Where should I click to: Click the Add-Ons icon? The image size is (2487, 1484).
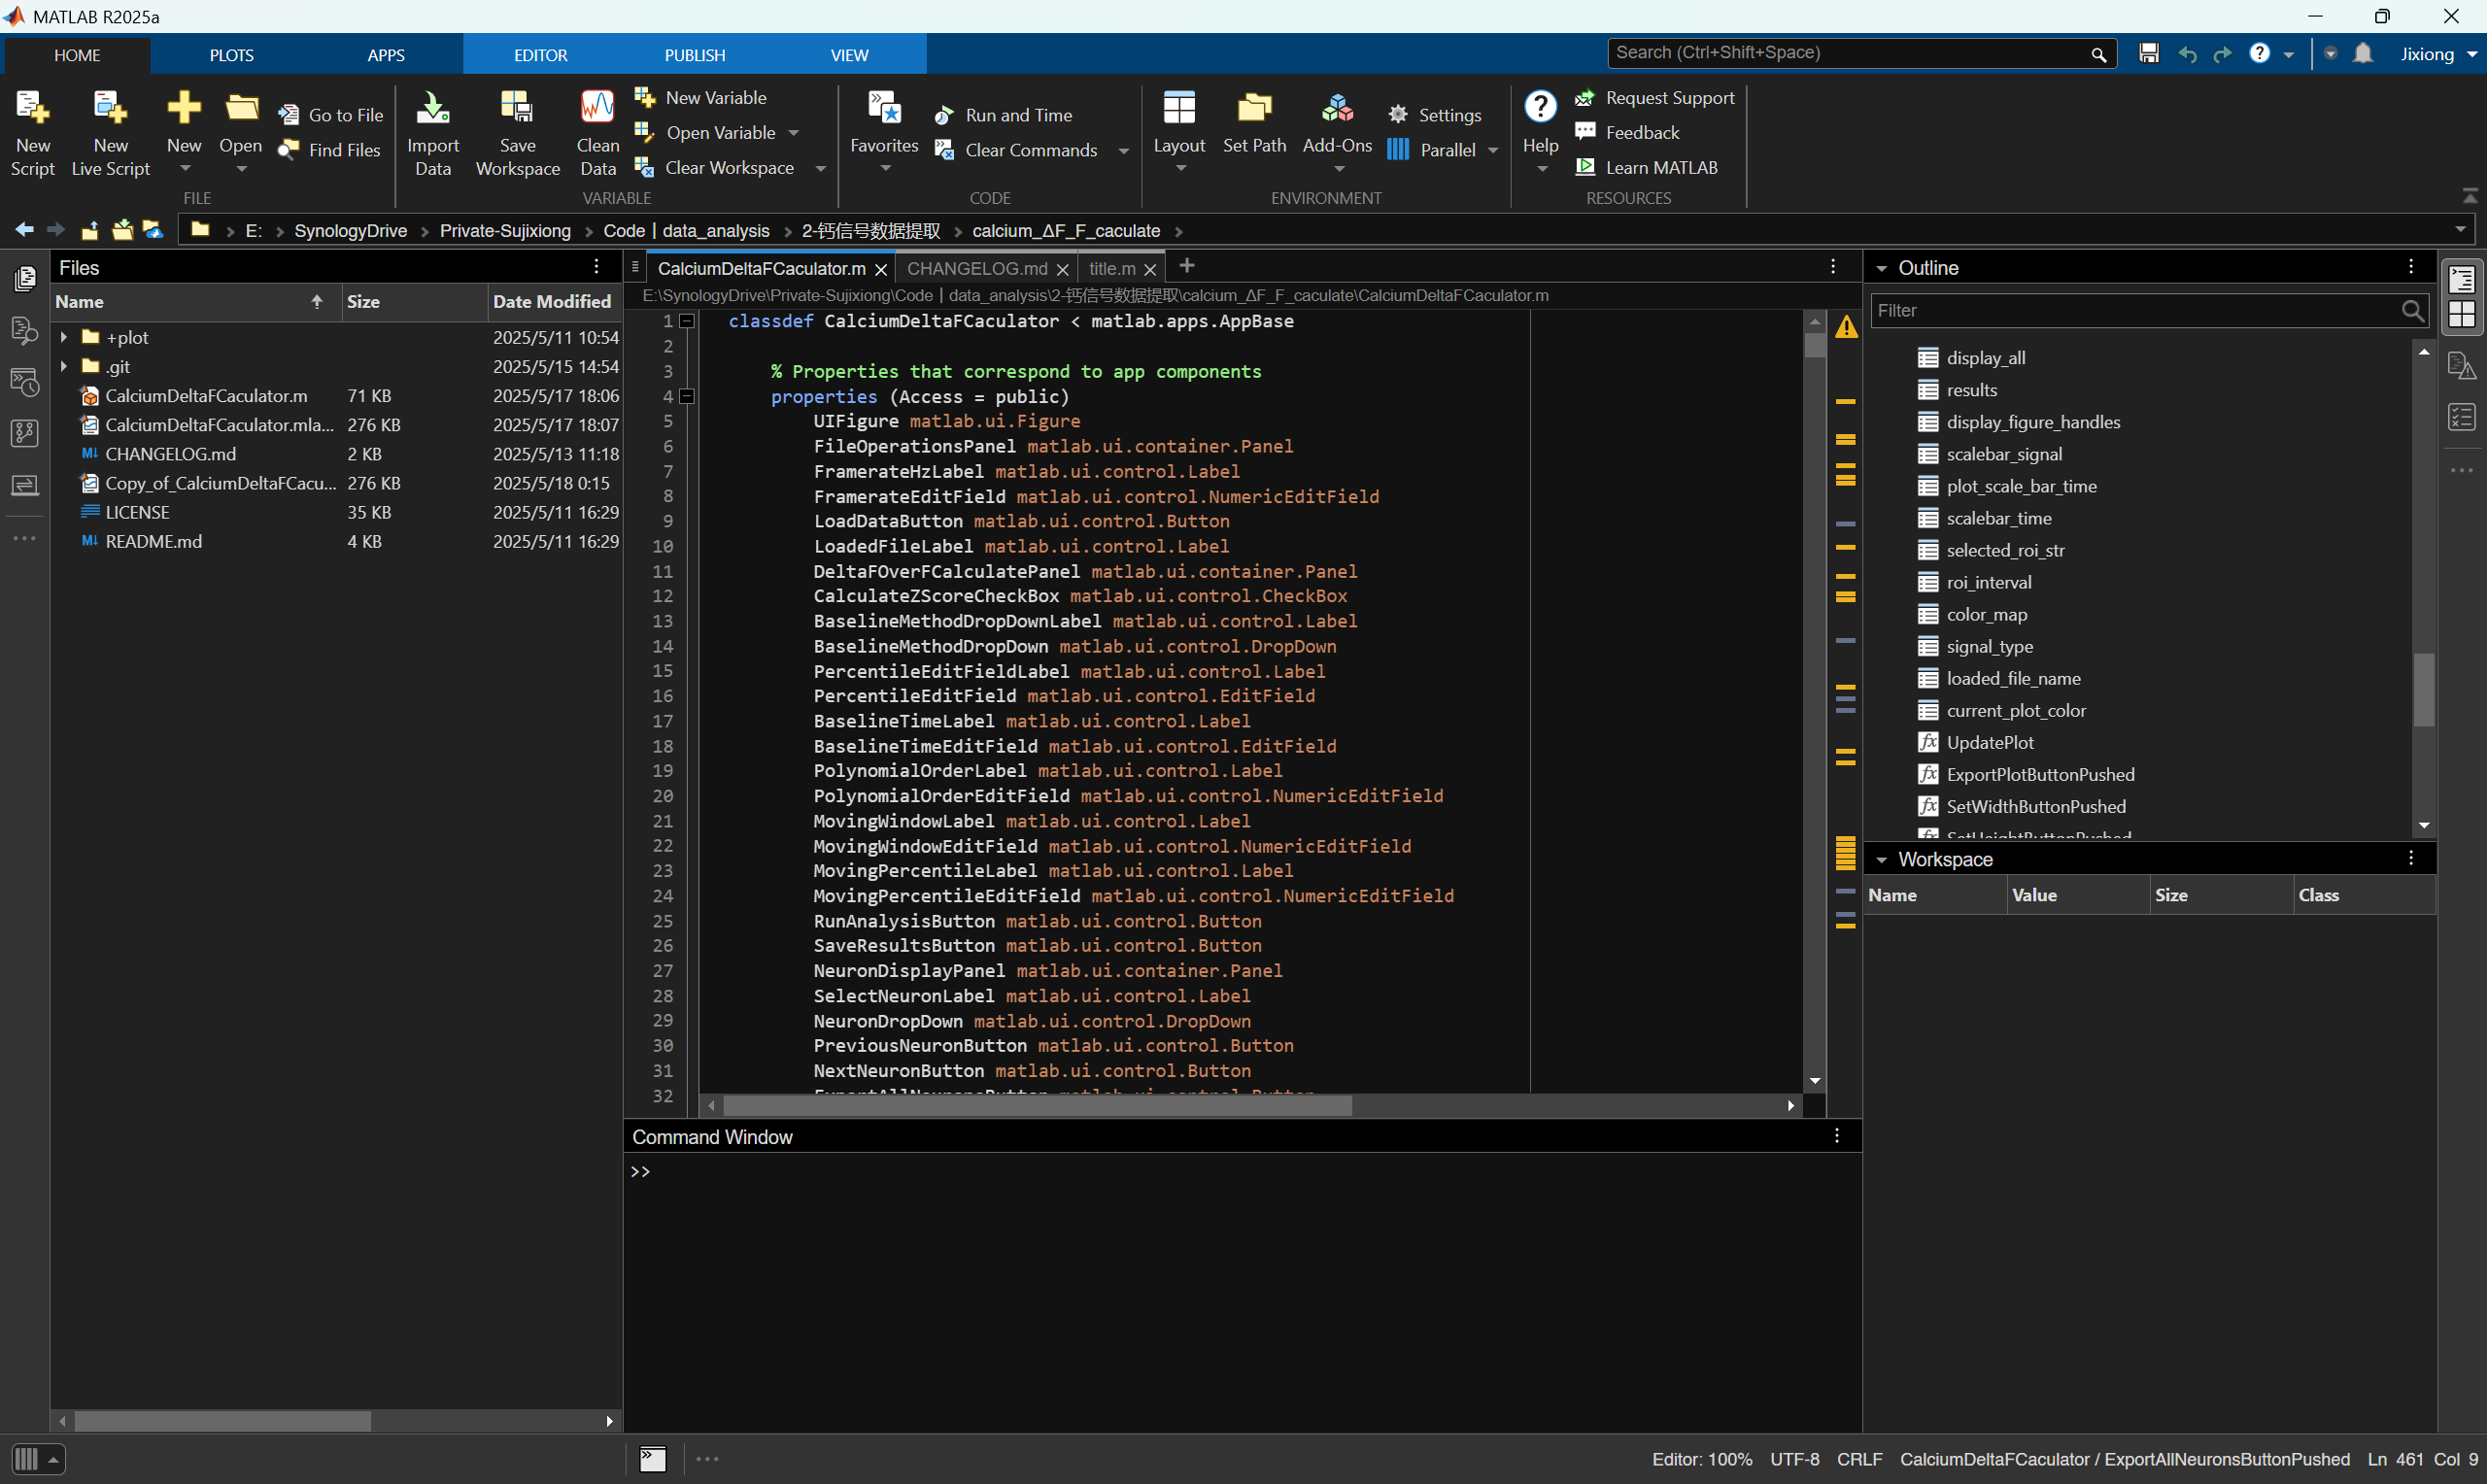1337,107
